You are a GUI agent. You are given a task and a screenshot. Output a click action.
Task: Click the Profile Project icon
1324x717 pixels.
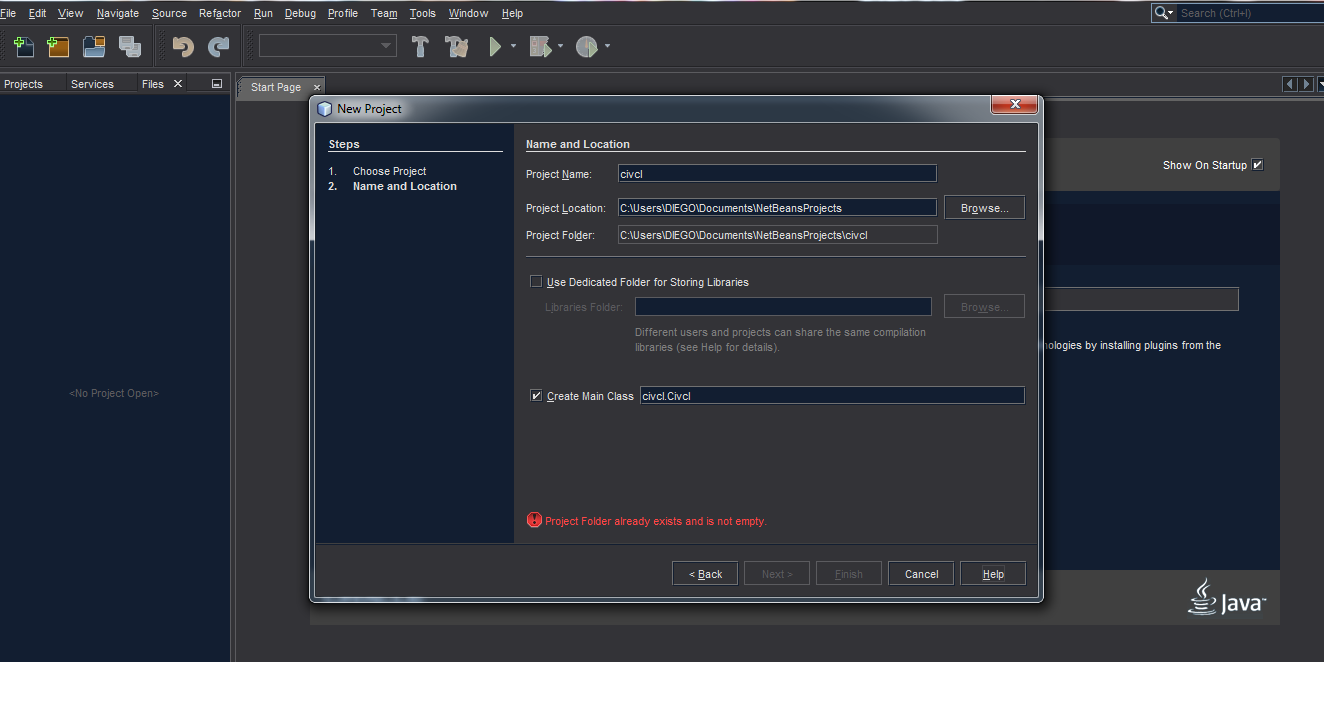click(587, 46)
